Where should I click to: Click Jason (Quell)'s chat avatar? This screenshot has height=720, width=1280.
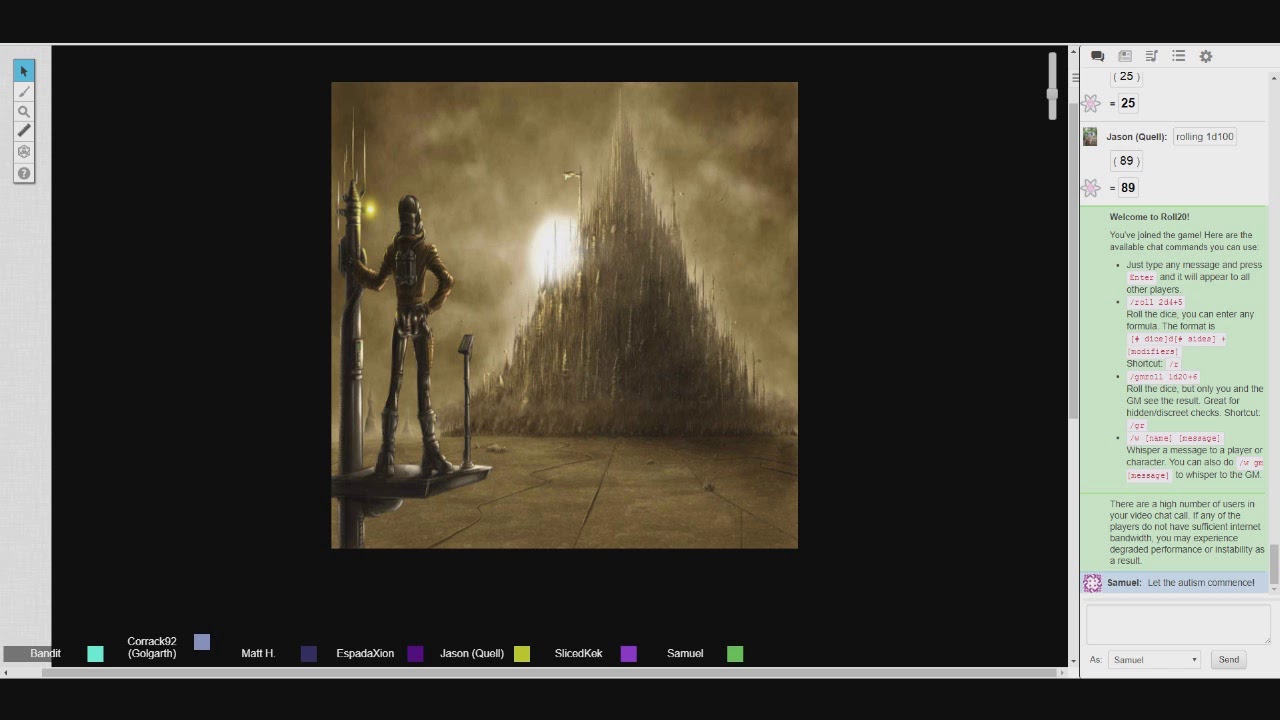(x=1090, y=137)
